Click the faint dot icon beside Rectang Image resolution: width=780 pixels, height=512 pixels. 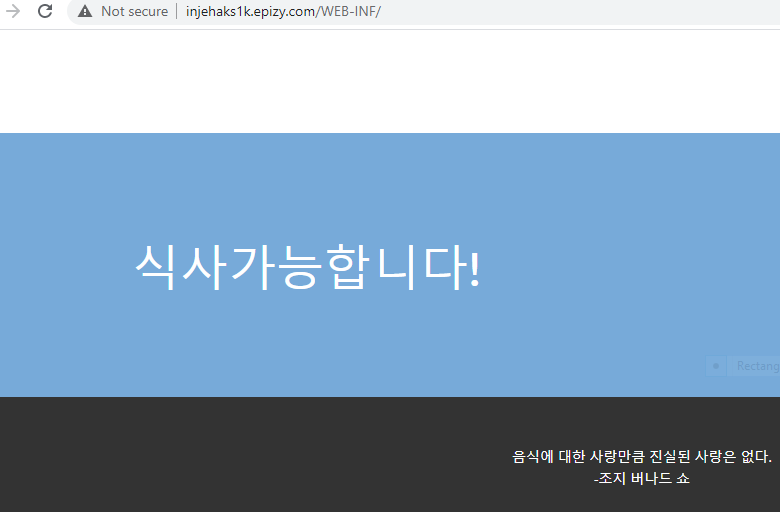715,366
